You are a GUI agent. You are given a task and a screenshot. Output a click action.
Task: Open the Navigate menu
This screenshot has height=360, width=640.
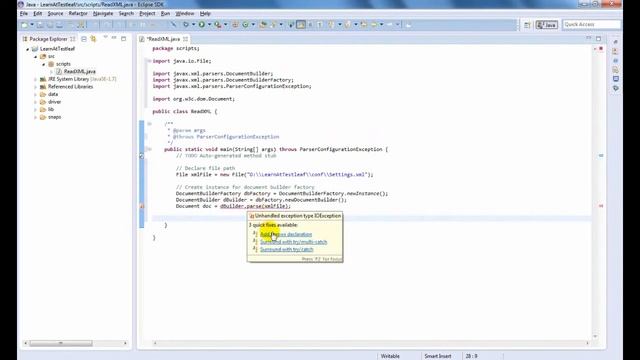pos(103,13)
